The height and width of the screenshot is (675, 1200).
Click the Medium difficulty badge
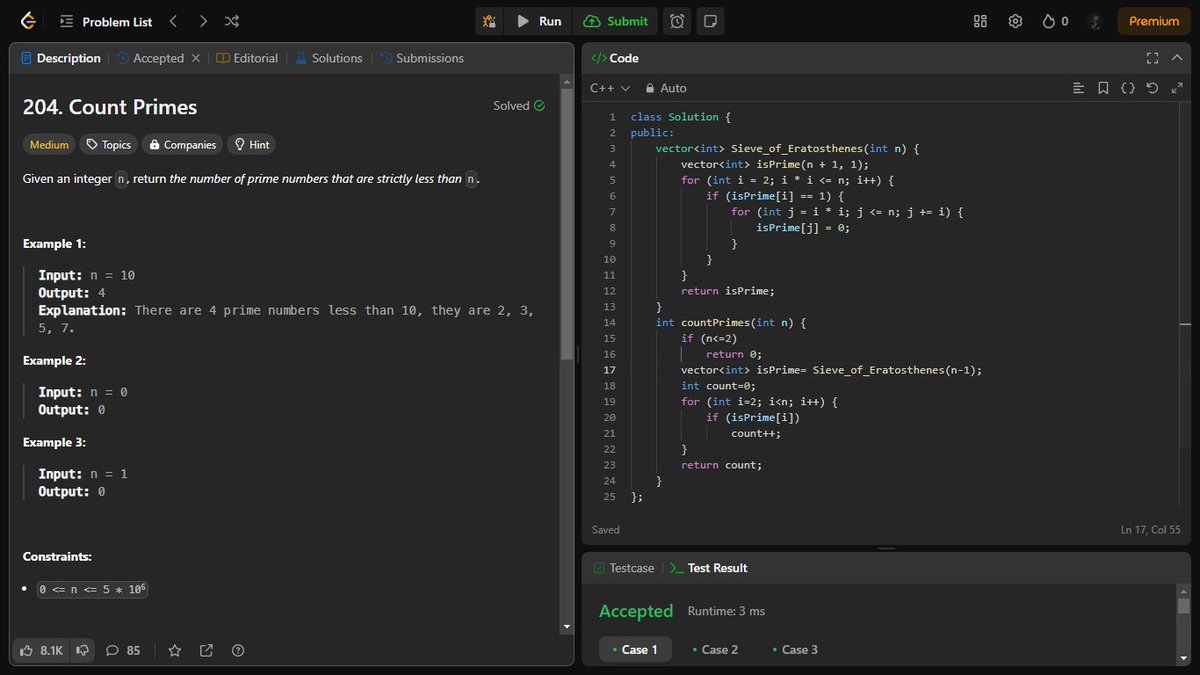click(x=49, y=145)
